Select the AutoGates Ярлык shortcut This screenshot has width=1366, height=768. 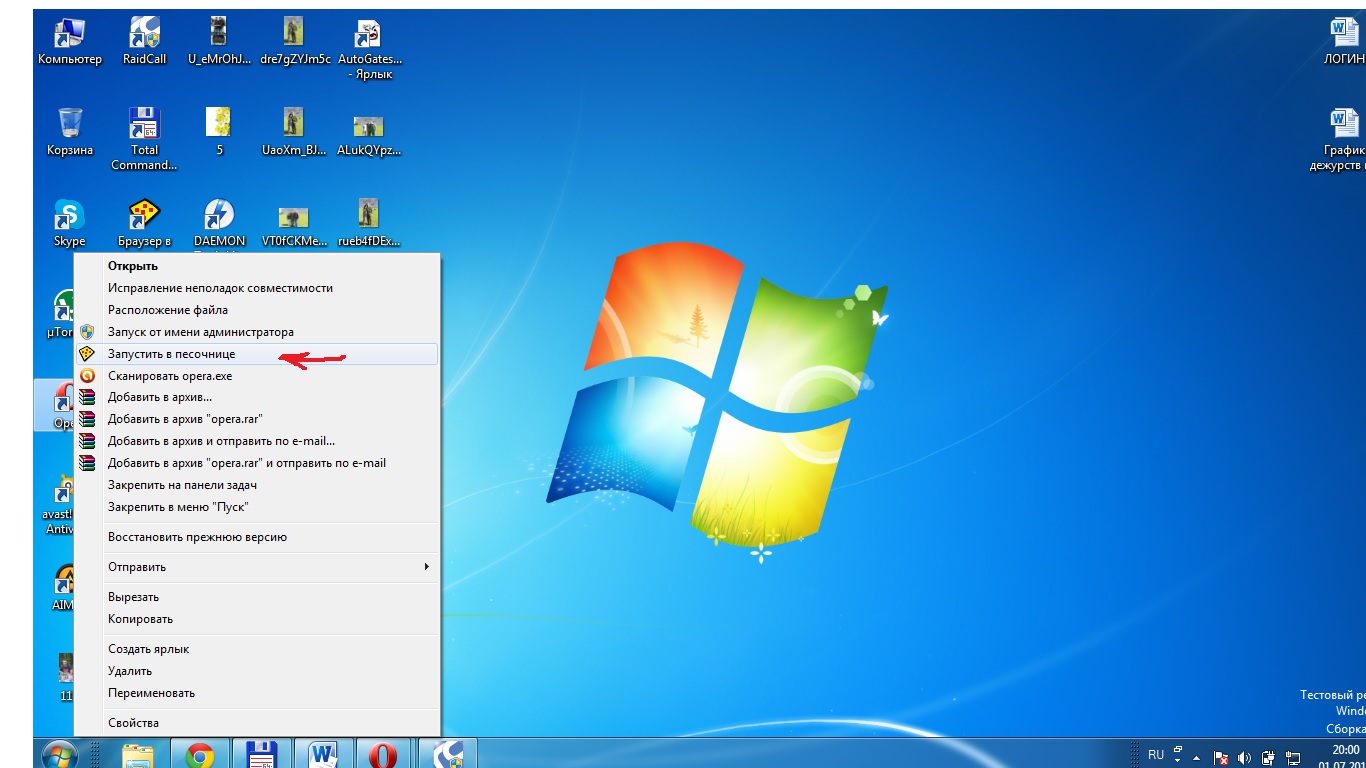pos(370,48)
